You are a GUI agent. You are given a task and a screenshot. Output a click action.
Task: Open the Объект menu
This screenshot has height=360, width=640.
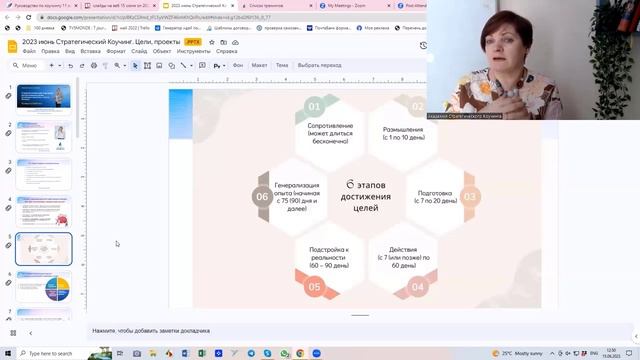coord(162,51)
